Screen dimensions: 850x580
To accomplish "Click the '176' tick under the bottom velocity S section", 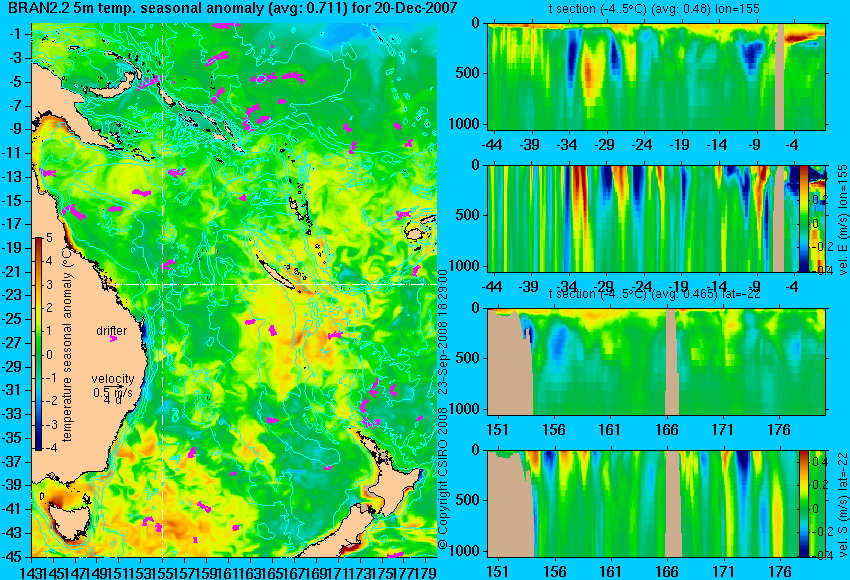I will (x=779, y=572).
